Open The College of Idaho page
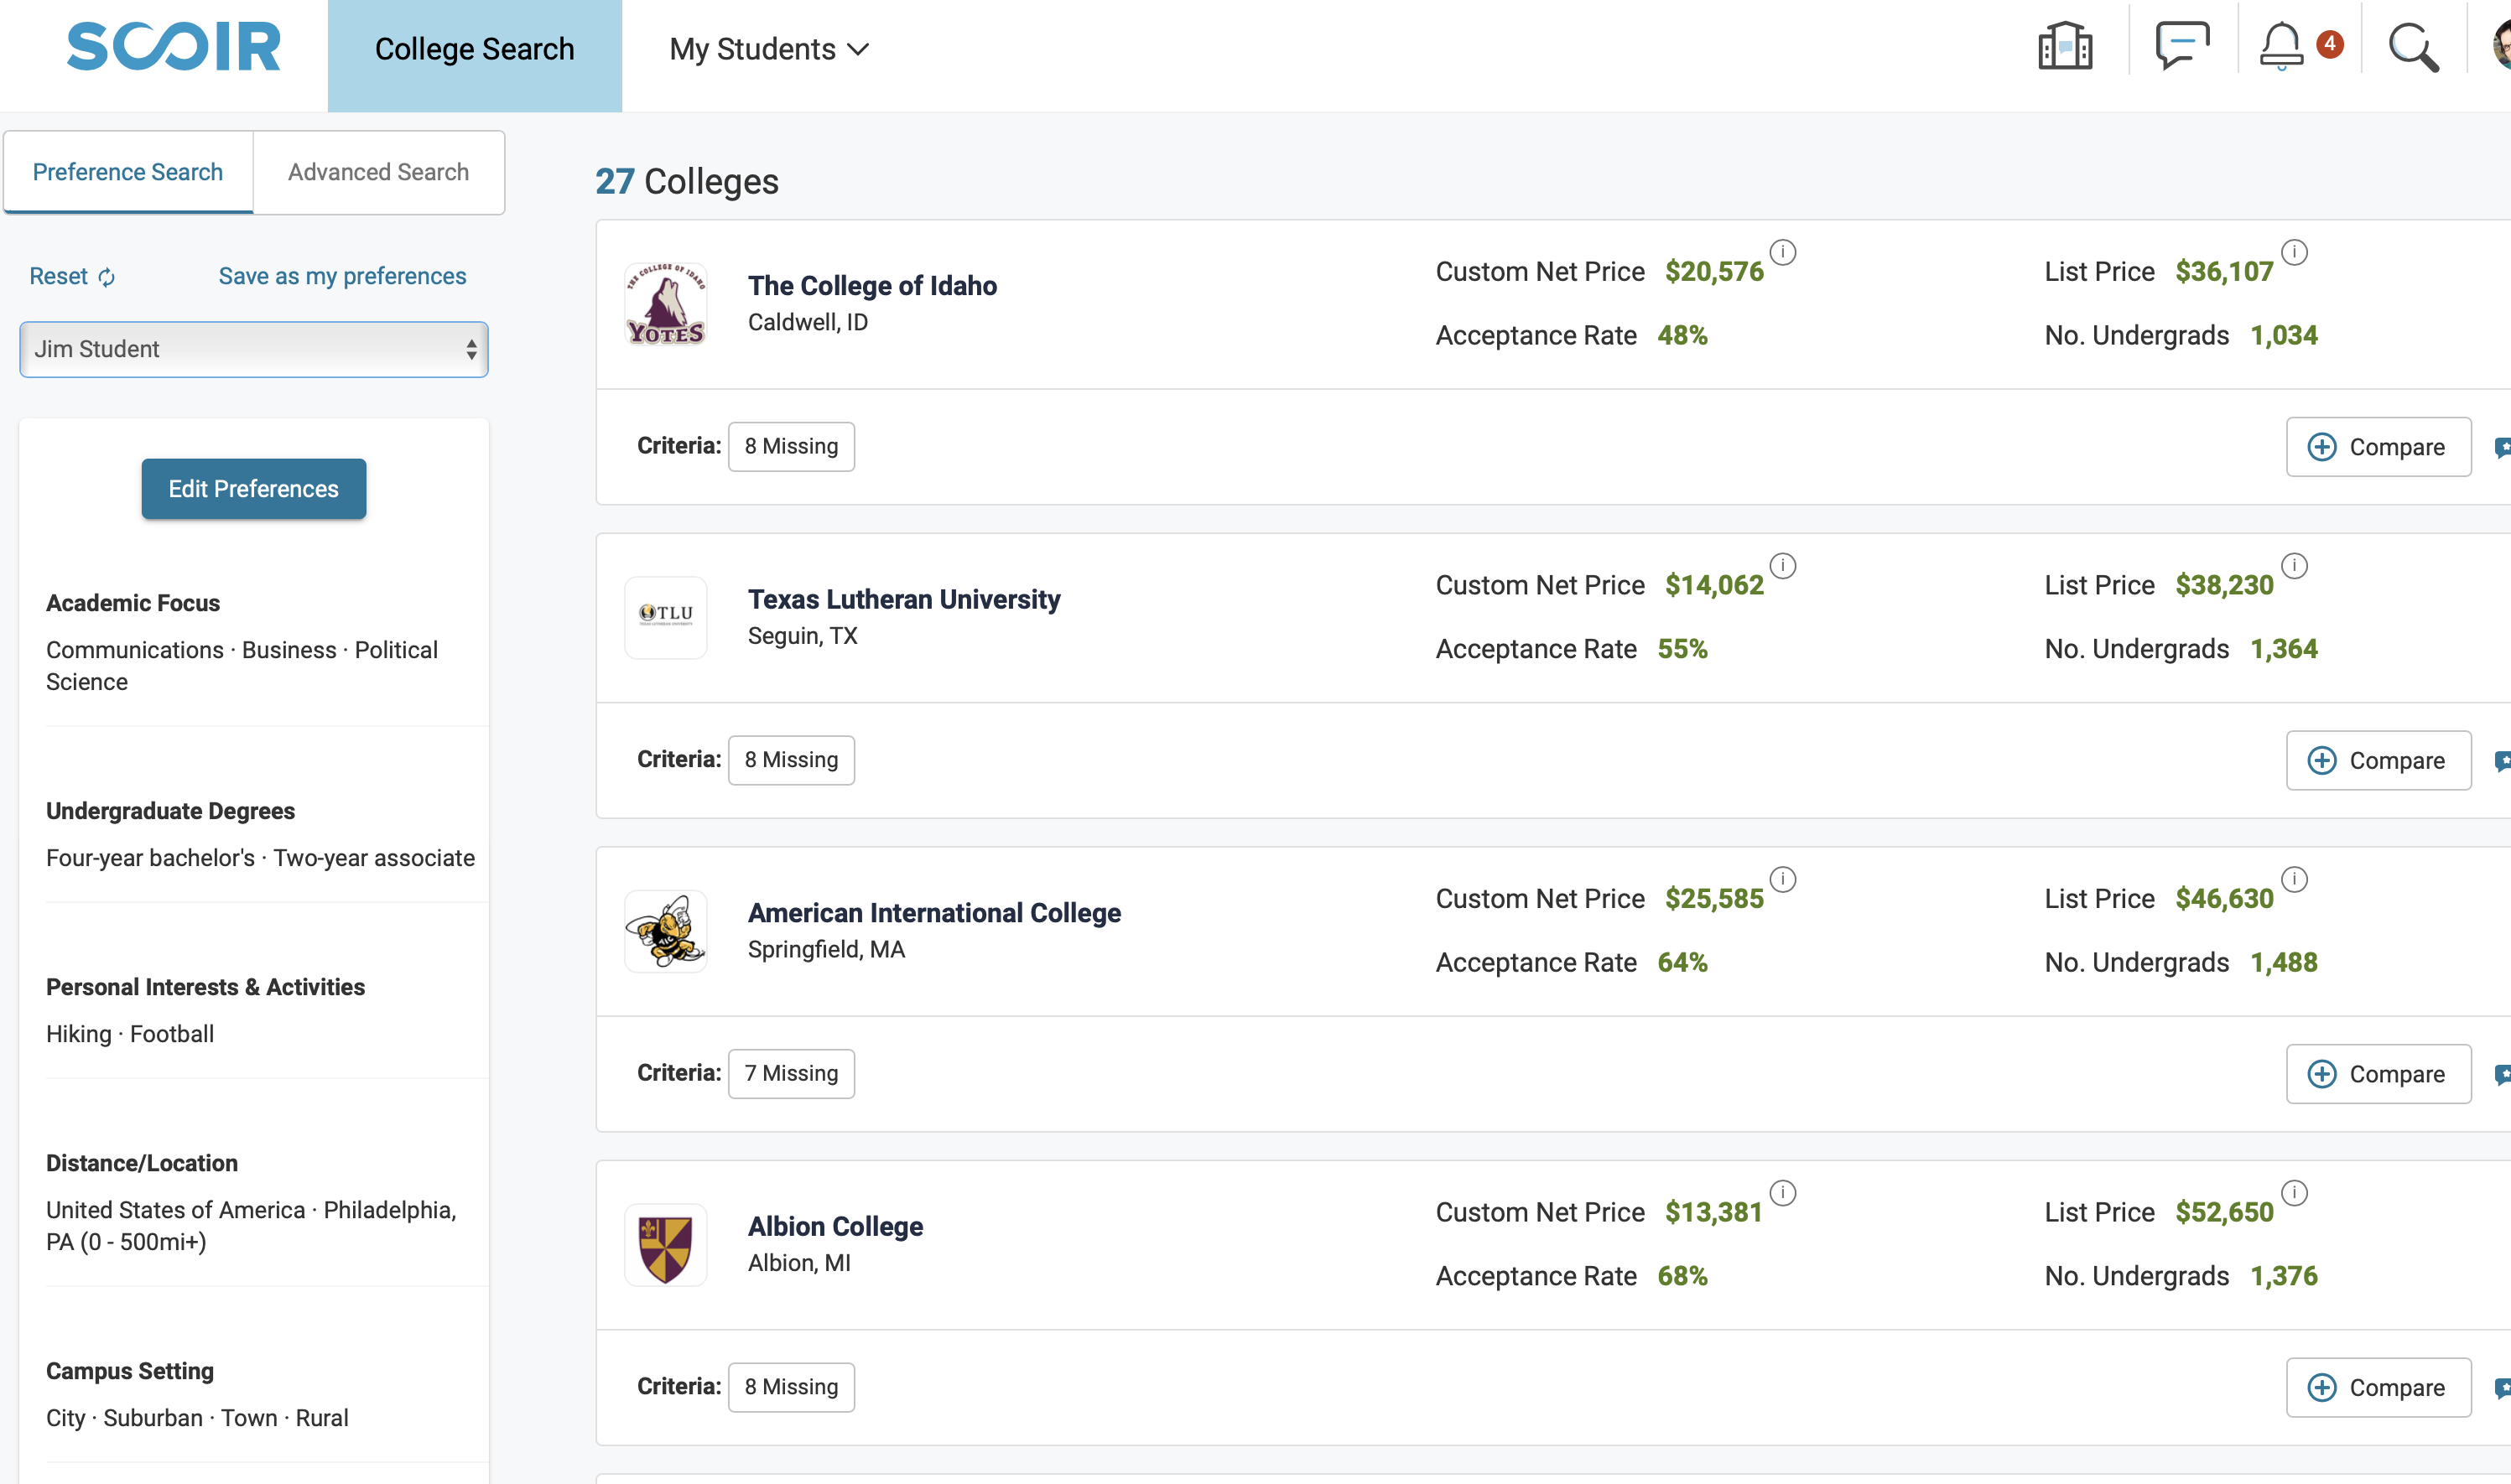Screen dimensions: 2511x1484 point(872,286)
